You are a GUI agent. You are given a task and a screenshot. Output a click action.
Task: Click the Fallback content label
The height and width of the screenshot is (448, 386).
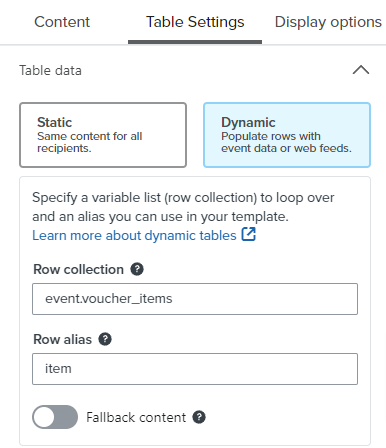[136, 417]
